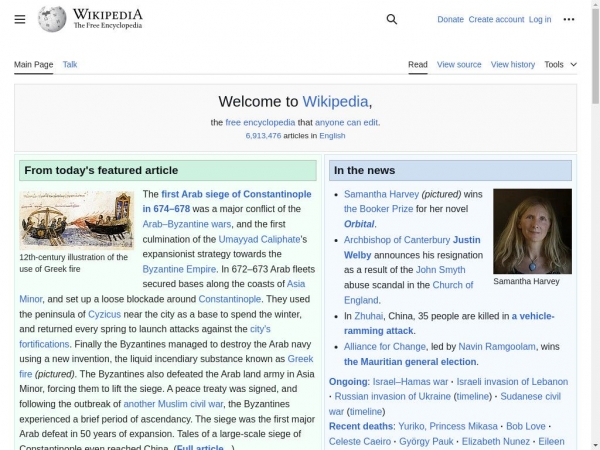Open the free encyclopedia link

(x=260, y=122)
